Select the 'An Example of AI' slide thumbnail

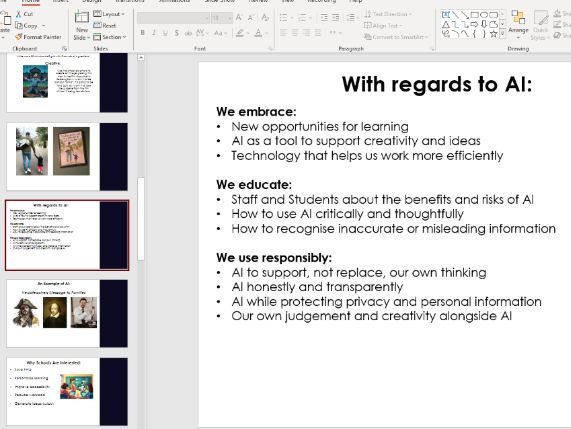pos(67,313)
